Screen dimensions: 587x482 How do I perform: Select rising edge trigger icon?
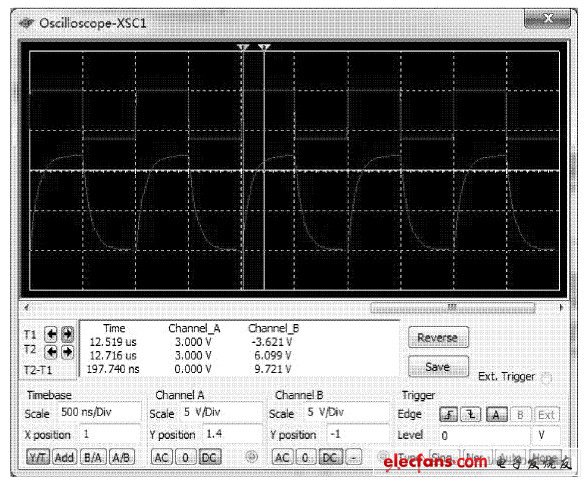pos(448,414)
